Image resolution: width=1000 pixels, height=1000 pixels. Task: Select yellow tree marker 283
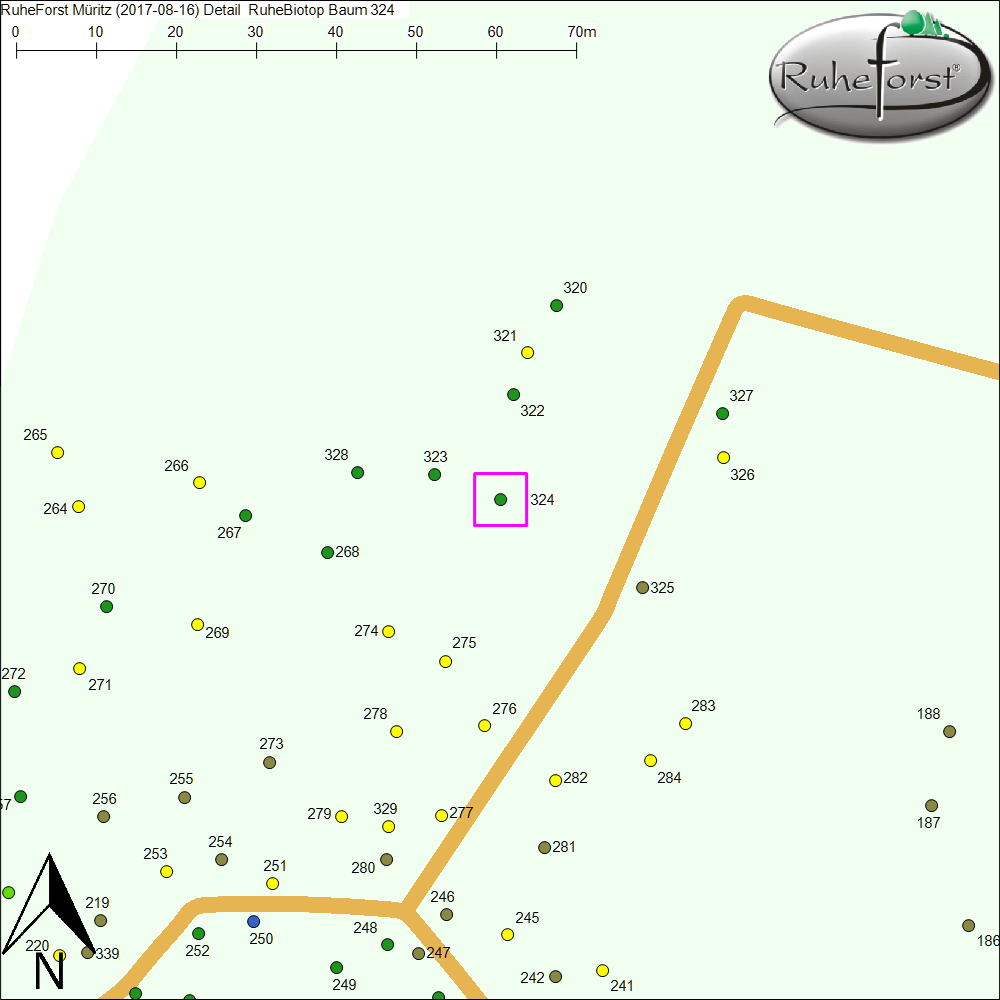[686, 724]
